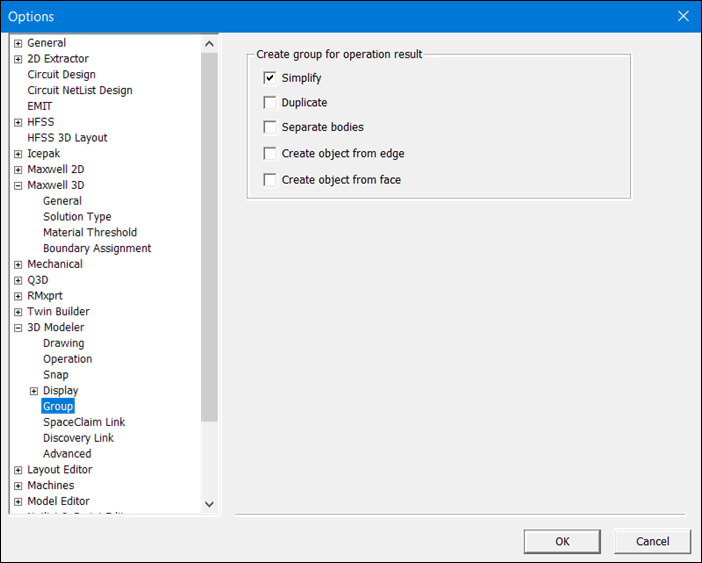This screenshot has height=563, width=702.
Task: Collapse the 3D Modeler node
Action: [18, 328]
